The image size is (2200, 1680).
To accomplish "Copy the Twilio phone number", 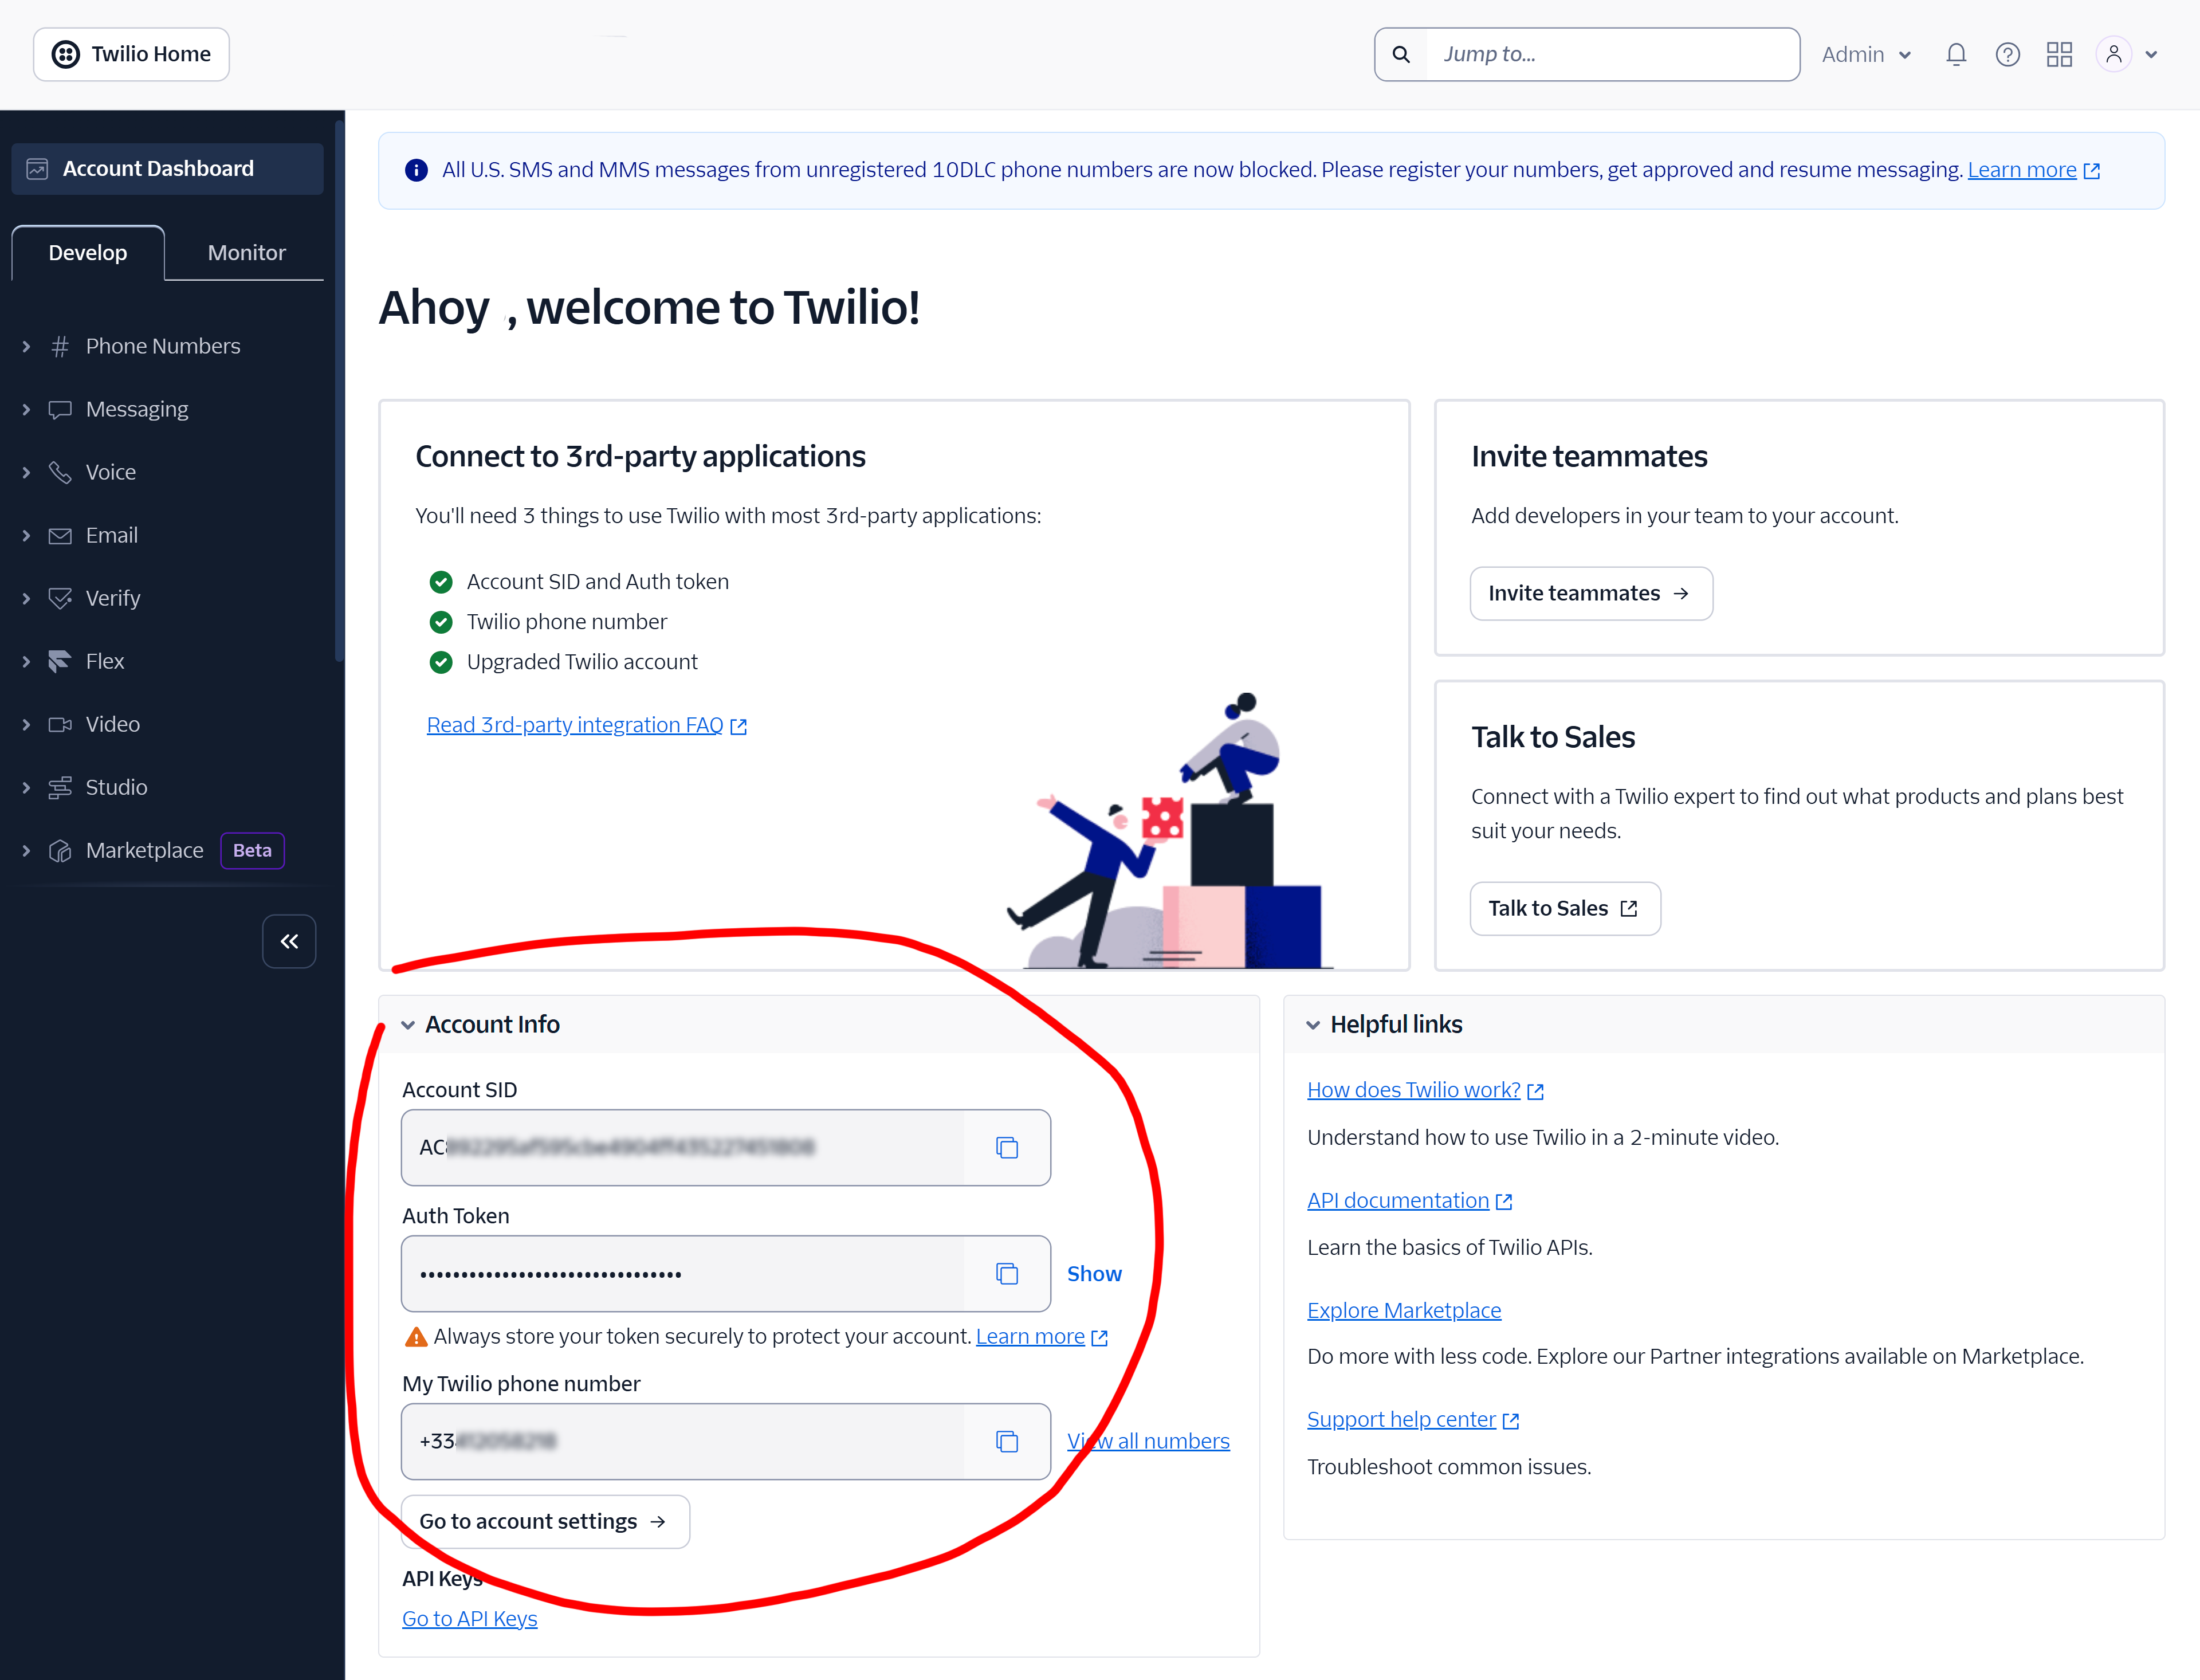I will 1006,1441.
